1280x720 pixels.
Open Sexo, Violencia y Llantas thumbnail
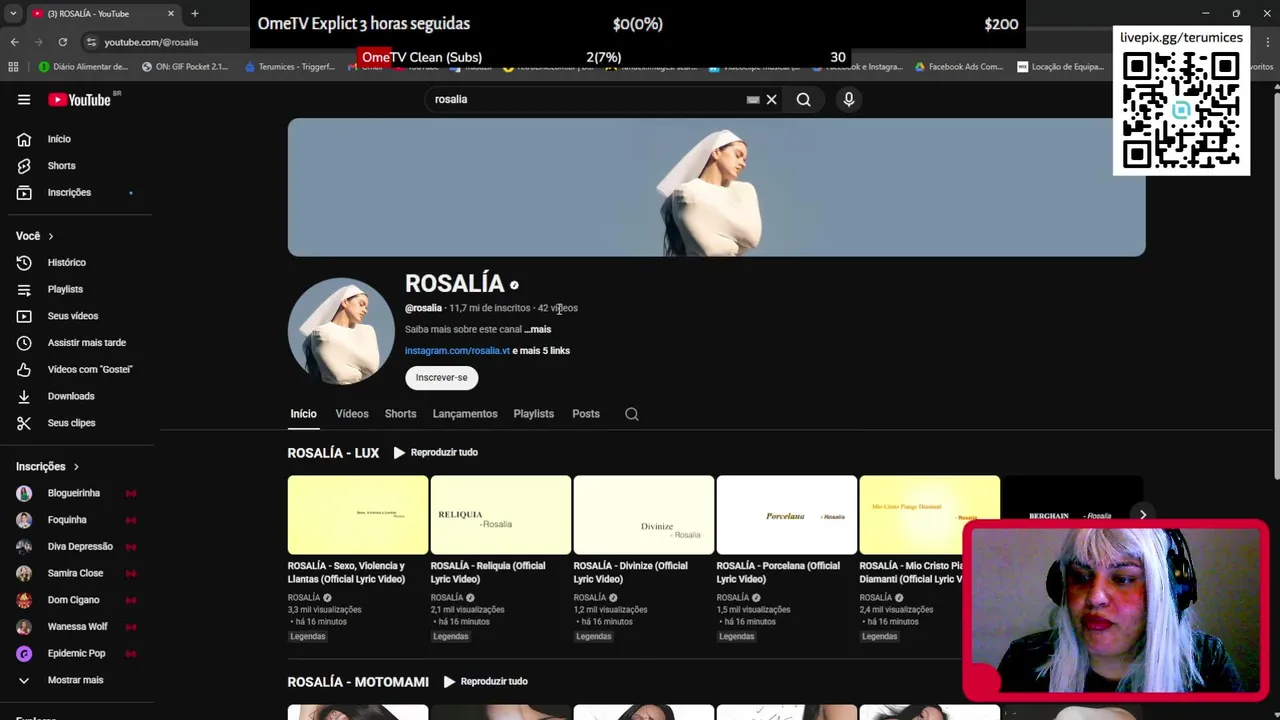pos(358,515)
